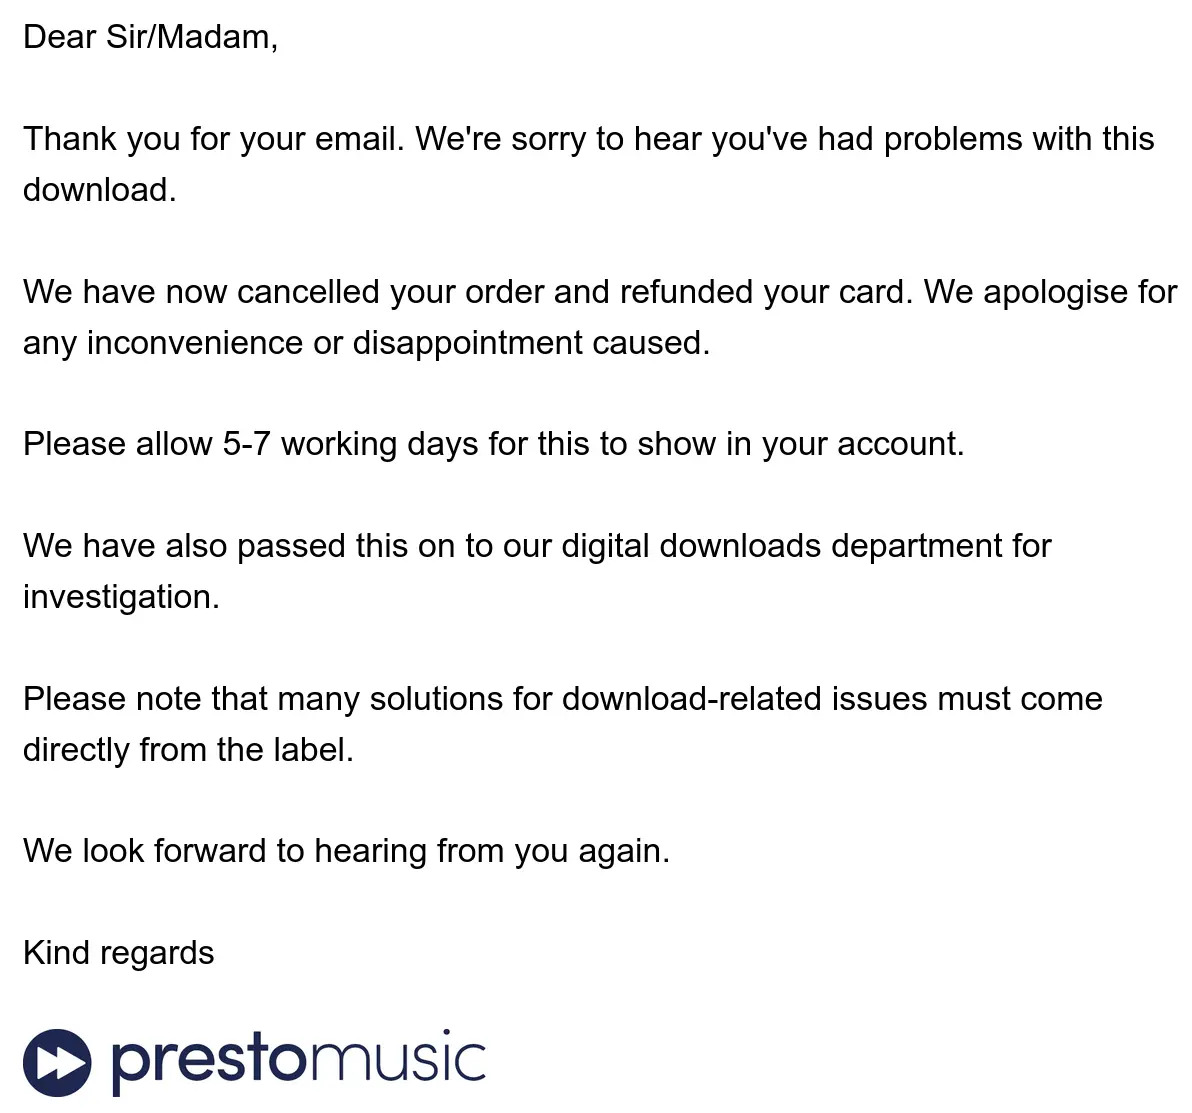Click the Presto Music fast-forward logo icon
Screen dimensions: 1192x1113
(x=57, y=1062)
